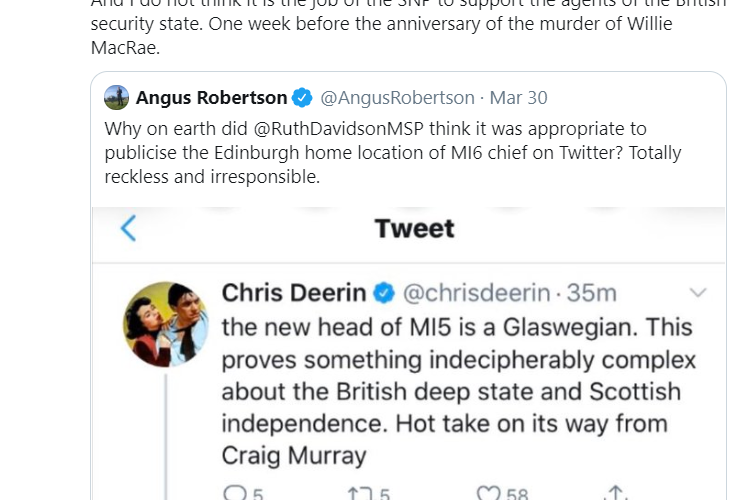Click the '35m' tweet timestamp

[x=592, y=293]
